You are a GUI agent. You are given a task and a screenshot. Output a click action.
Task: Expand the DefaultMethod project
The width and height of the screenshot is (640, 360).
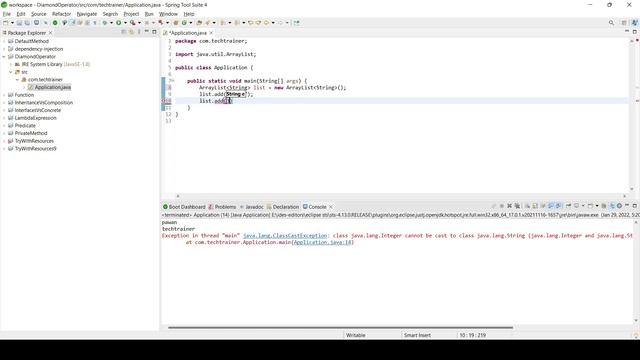[4, 41]
